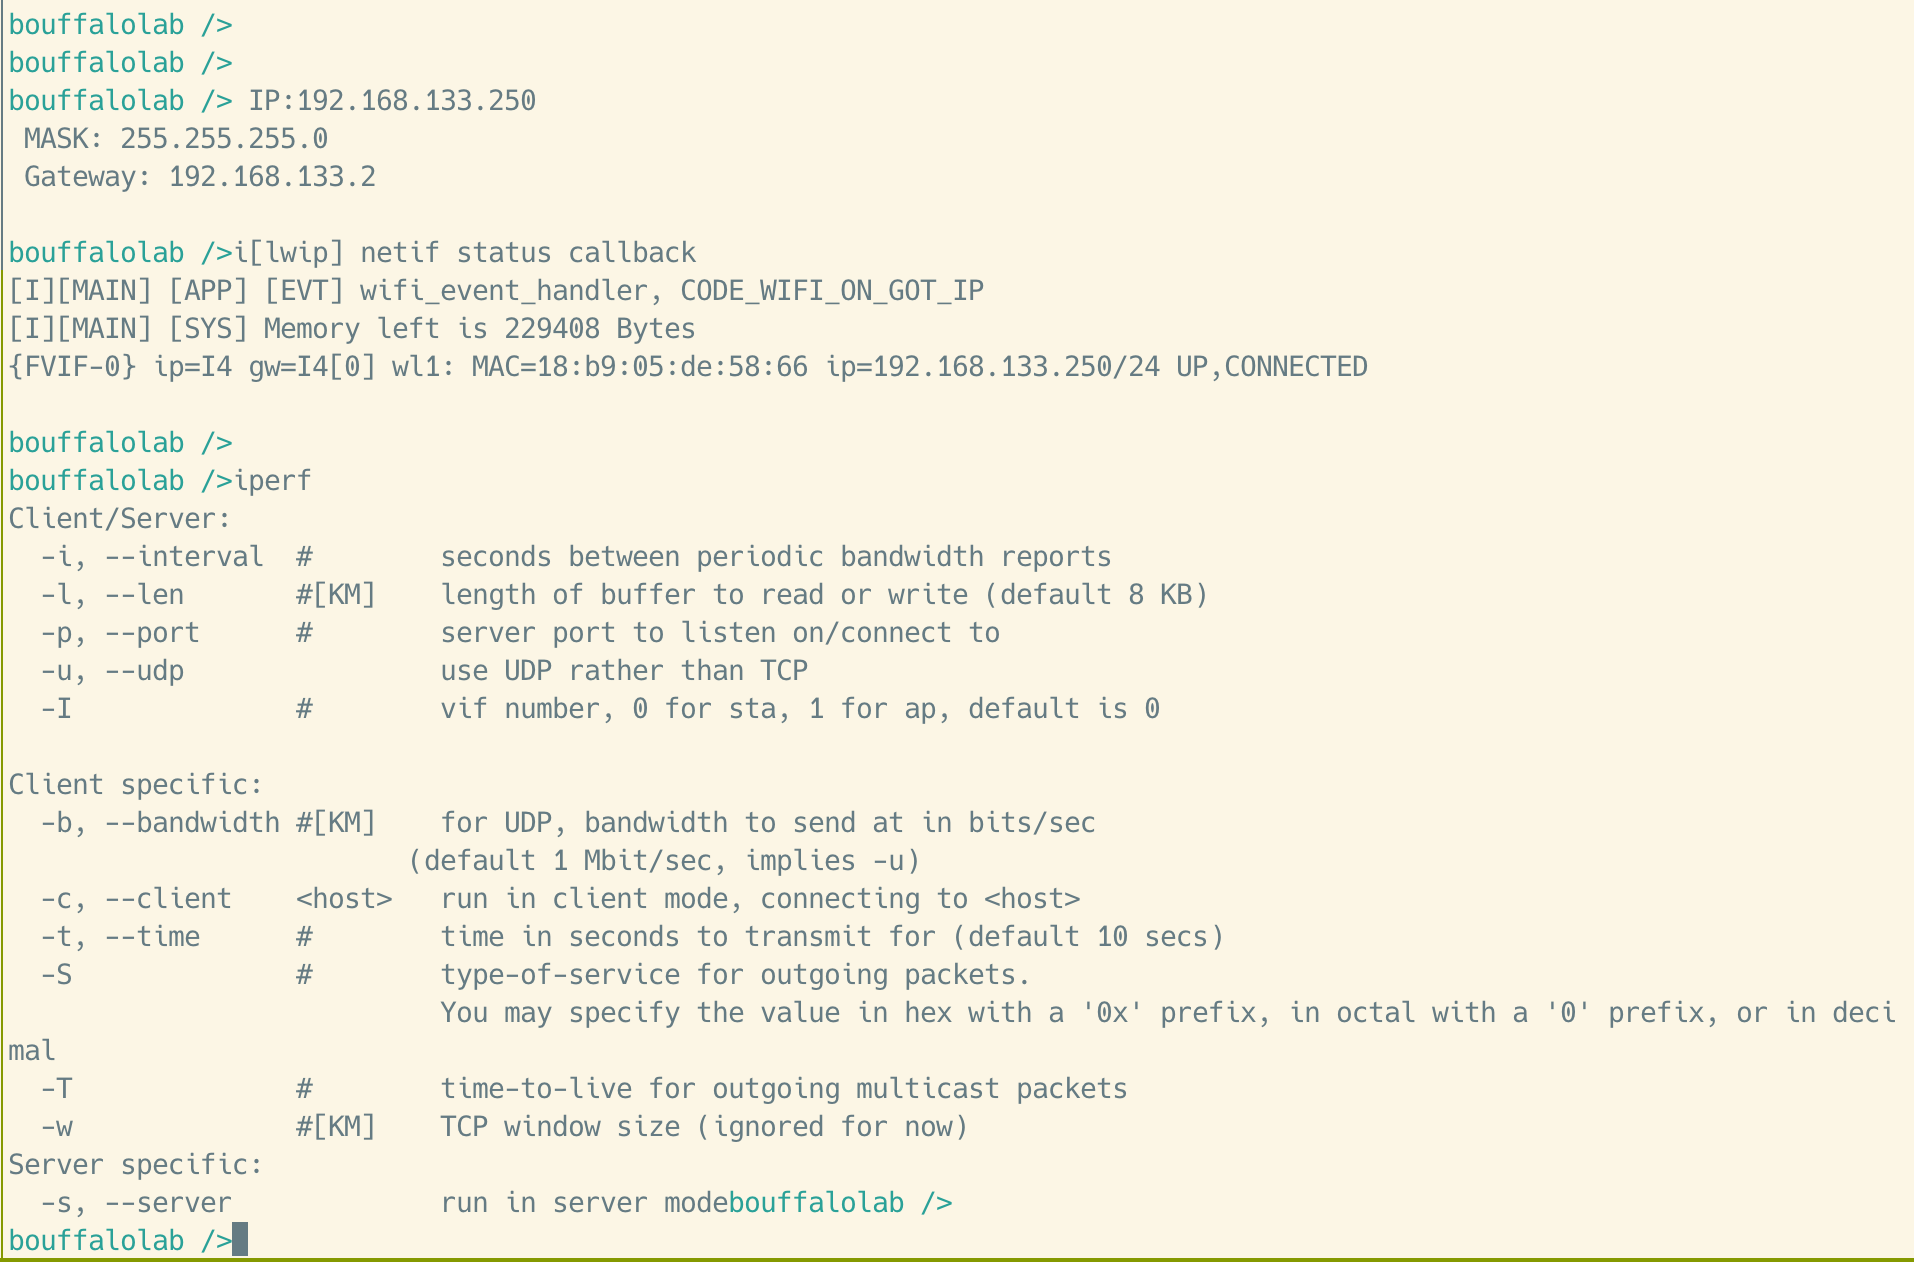Click the Gateway address 192.168.133.2
The width and height of the screenshot is (1914, 1262).
tap(272, 176)
